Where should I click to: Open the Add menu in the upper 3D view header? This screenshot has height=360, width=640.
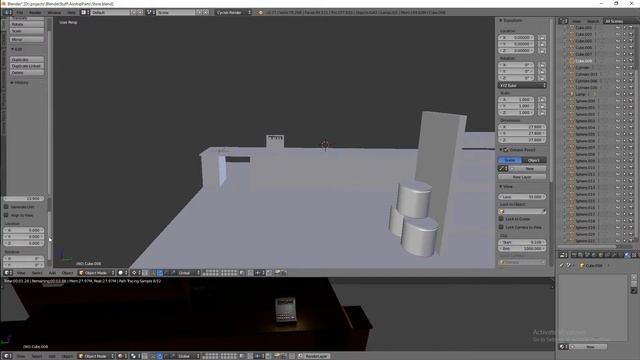pyautogui.click(x=52, y=273)
